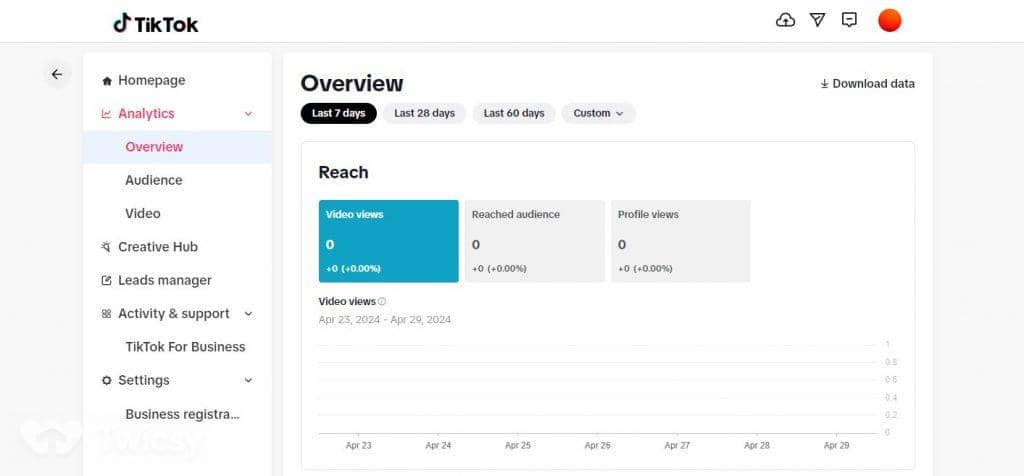Click the Apr 27 chart axis label
This screenshot has width=1024, height=476.
[x=677, y=445]
